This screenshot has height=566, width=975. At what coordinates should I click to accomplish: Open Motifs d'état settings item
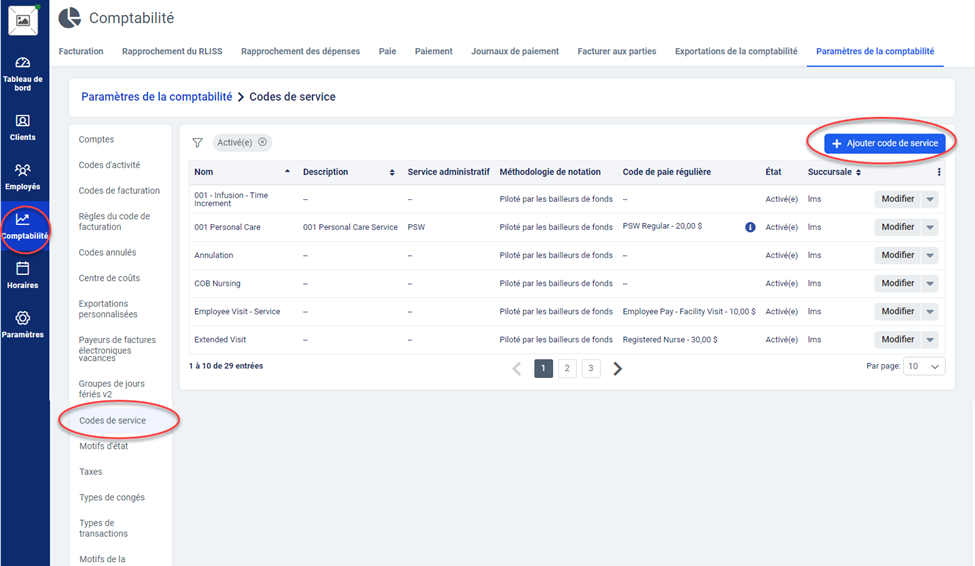(x=104, y=446)
